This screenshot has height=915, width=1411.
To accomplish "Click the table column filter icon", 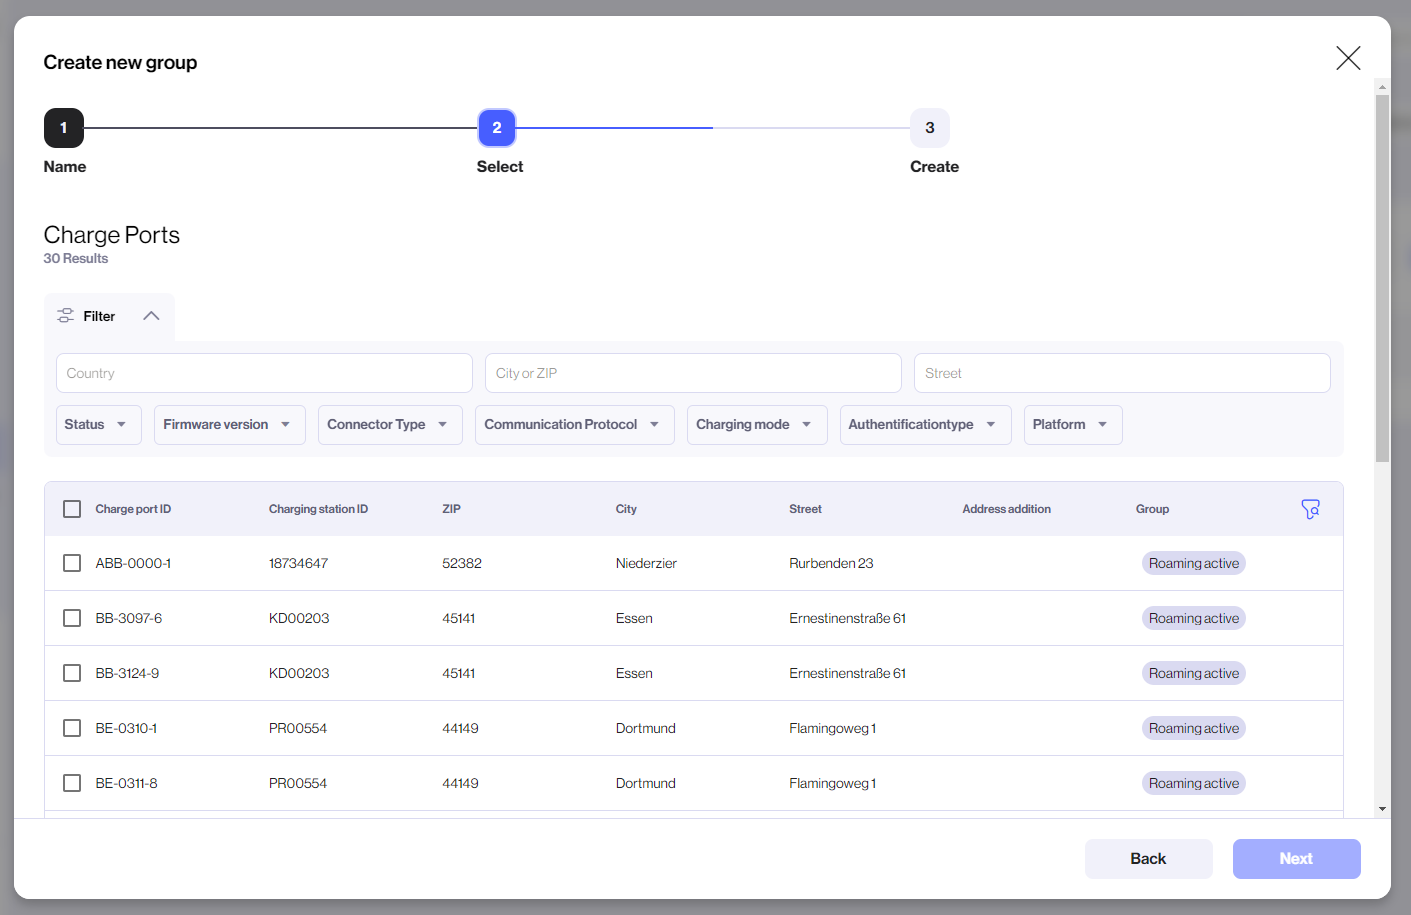I will (x=1310, y=509).
